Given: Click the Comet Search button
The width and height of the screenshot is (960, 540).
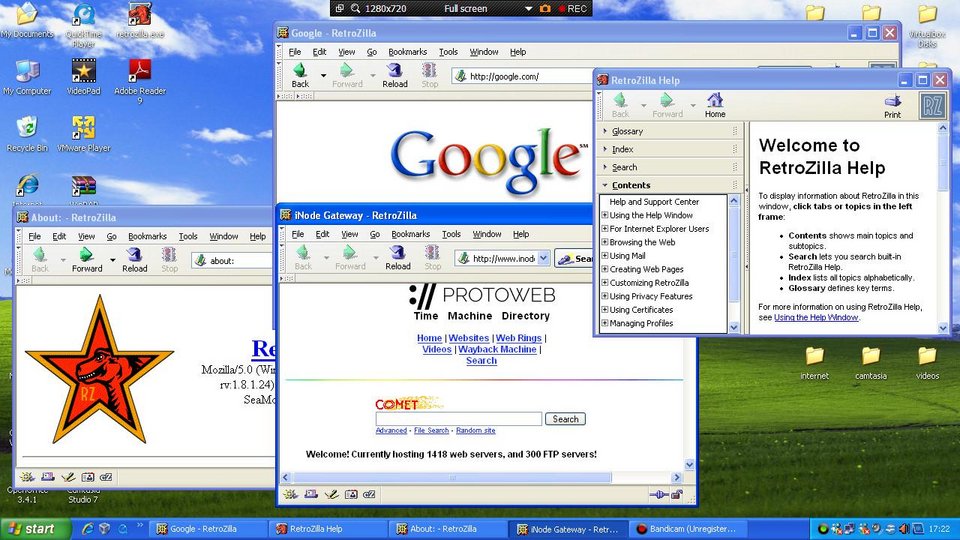Looking at the screenshot, I should coord(565,419).
